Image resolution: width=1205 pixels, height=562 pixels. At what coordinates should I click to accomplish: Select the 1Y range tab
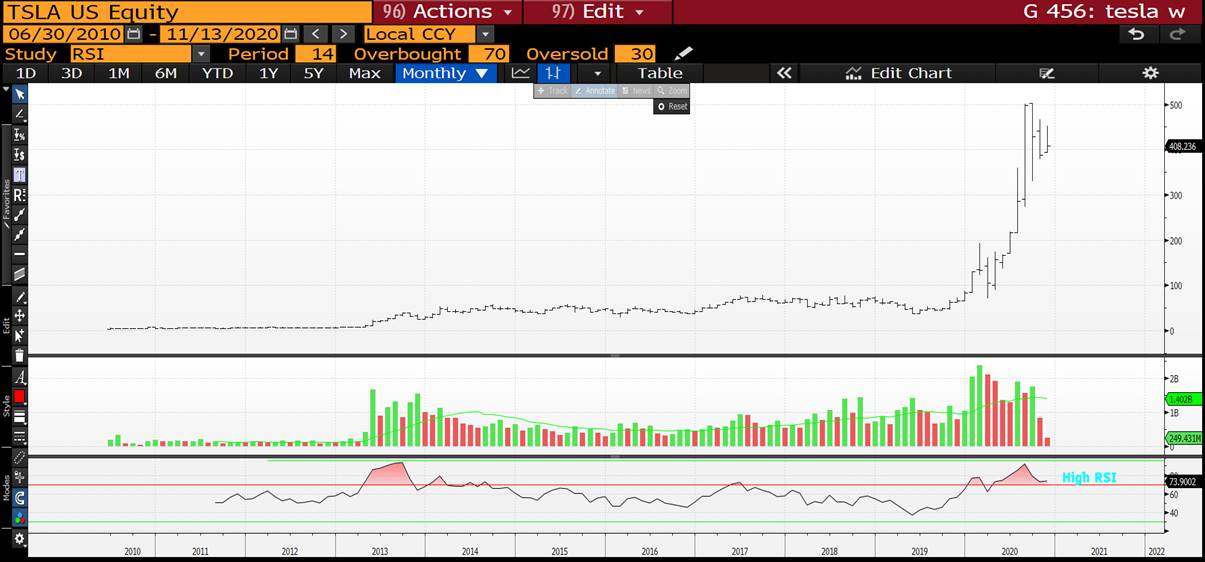pos(268,73)
